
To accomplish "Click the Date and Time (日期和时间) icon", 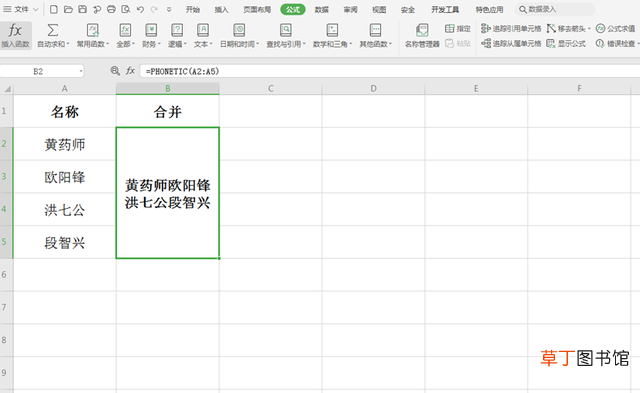I will tap(239, 30).
